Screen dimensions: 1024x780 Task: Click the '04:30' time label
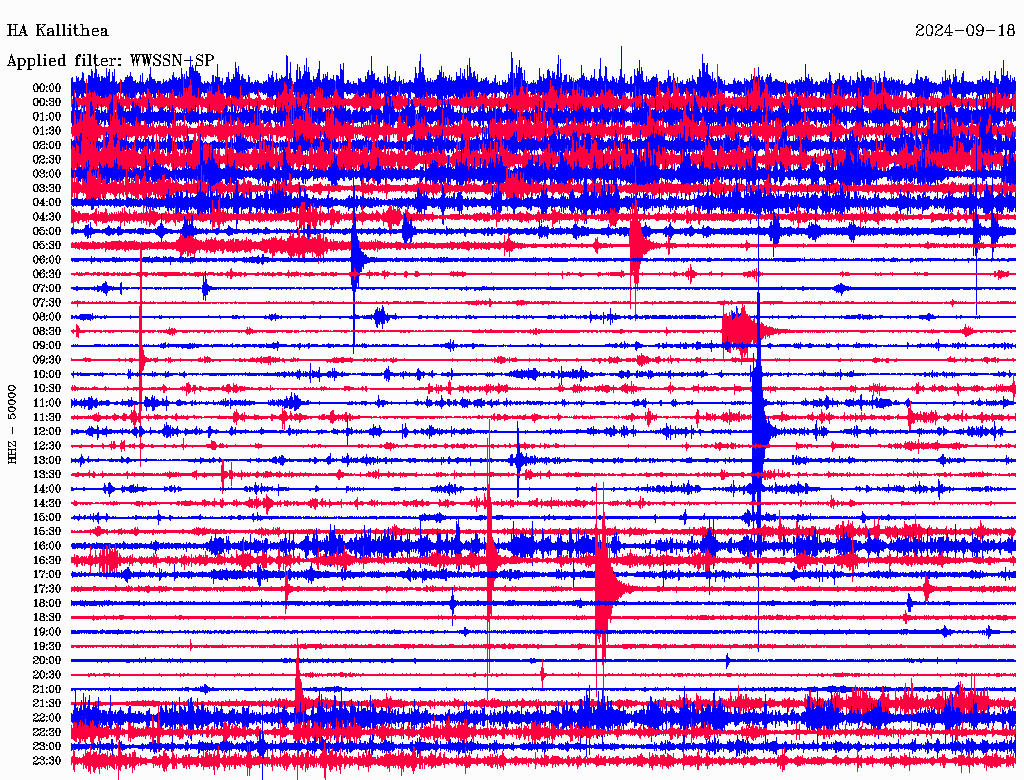[x=47, y=217]
